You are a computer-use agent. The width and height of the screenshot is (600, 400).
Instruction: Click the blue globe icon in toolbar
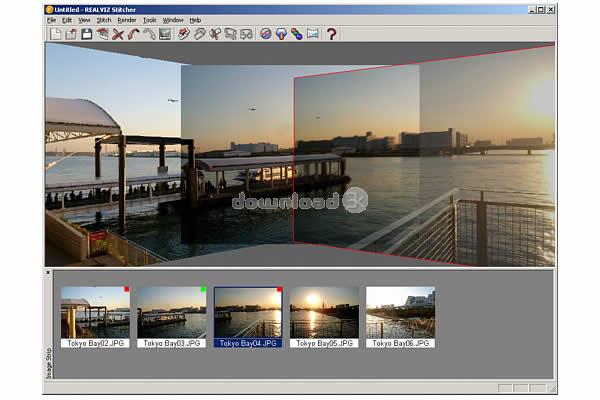[x=266, y=34]
